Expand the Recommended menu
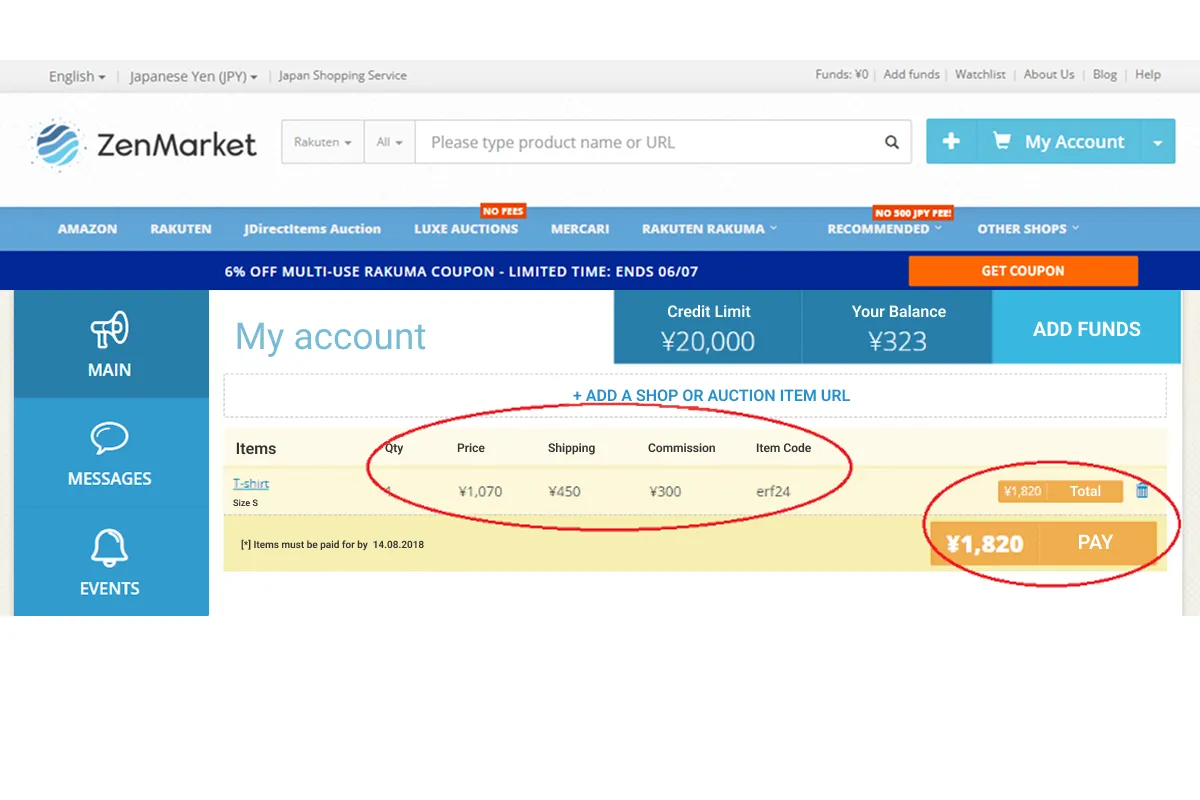 click(884, 229)
